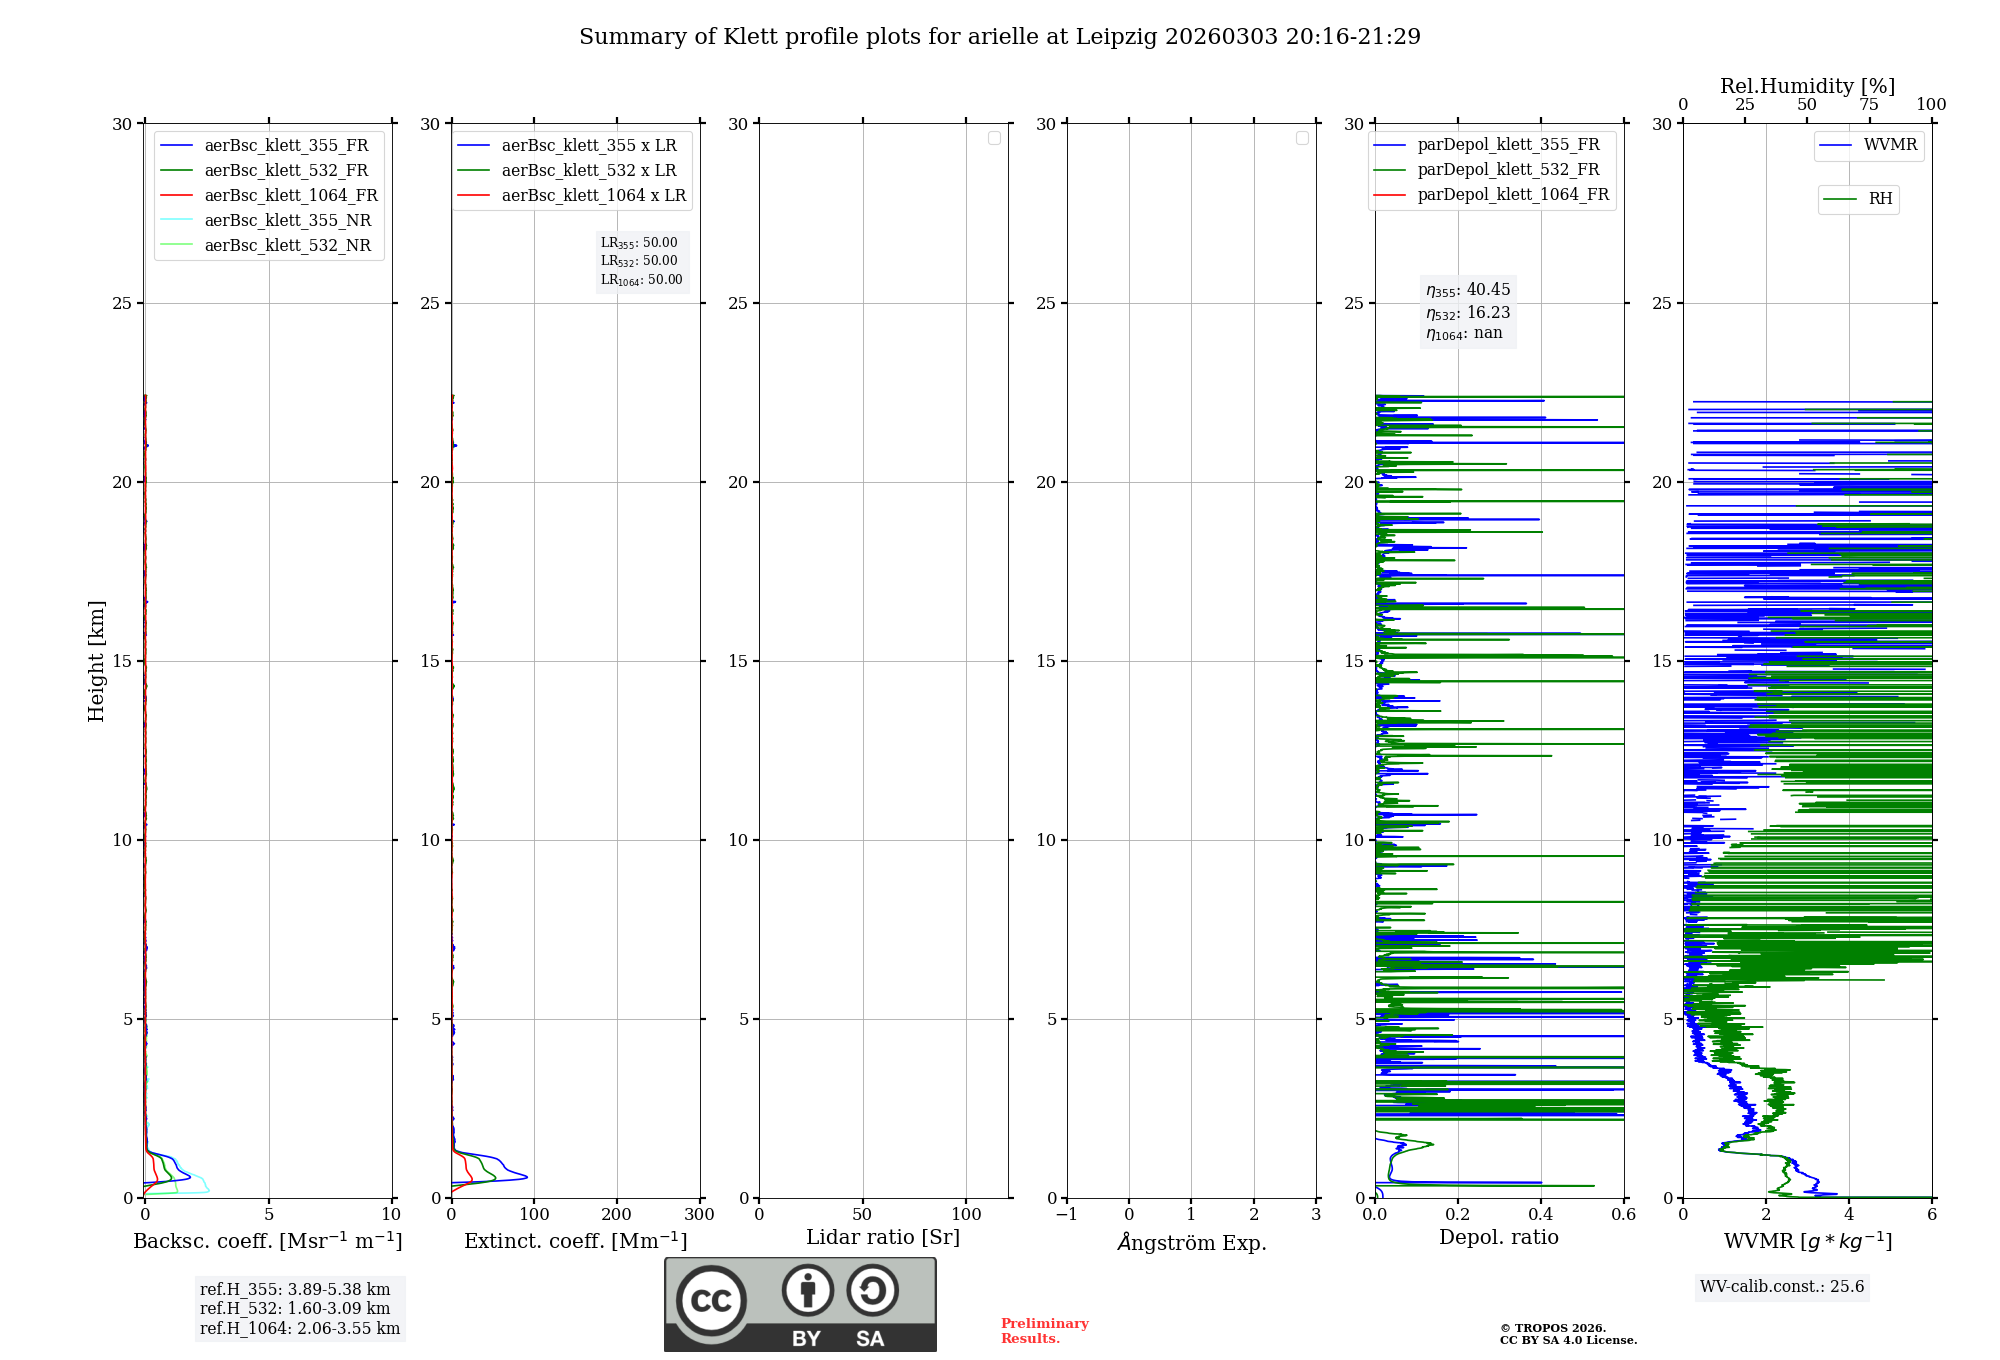Click the green RH legend line marker
The width and height of the screenshot is (2000, 1360).
tap(1840, 199)
